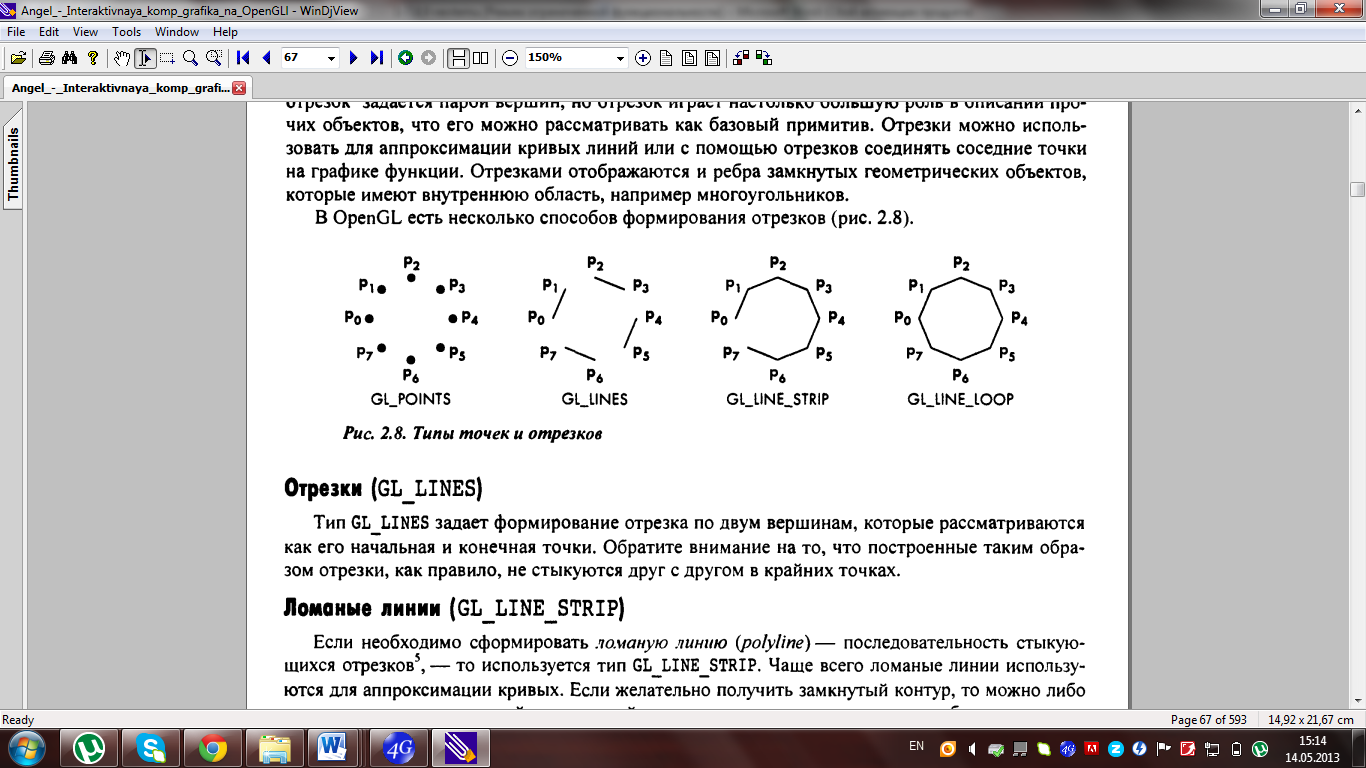Open the page number dropdown
The width and height of the screenshot is (1366, 768).
click(x=332, y=58)
